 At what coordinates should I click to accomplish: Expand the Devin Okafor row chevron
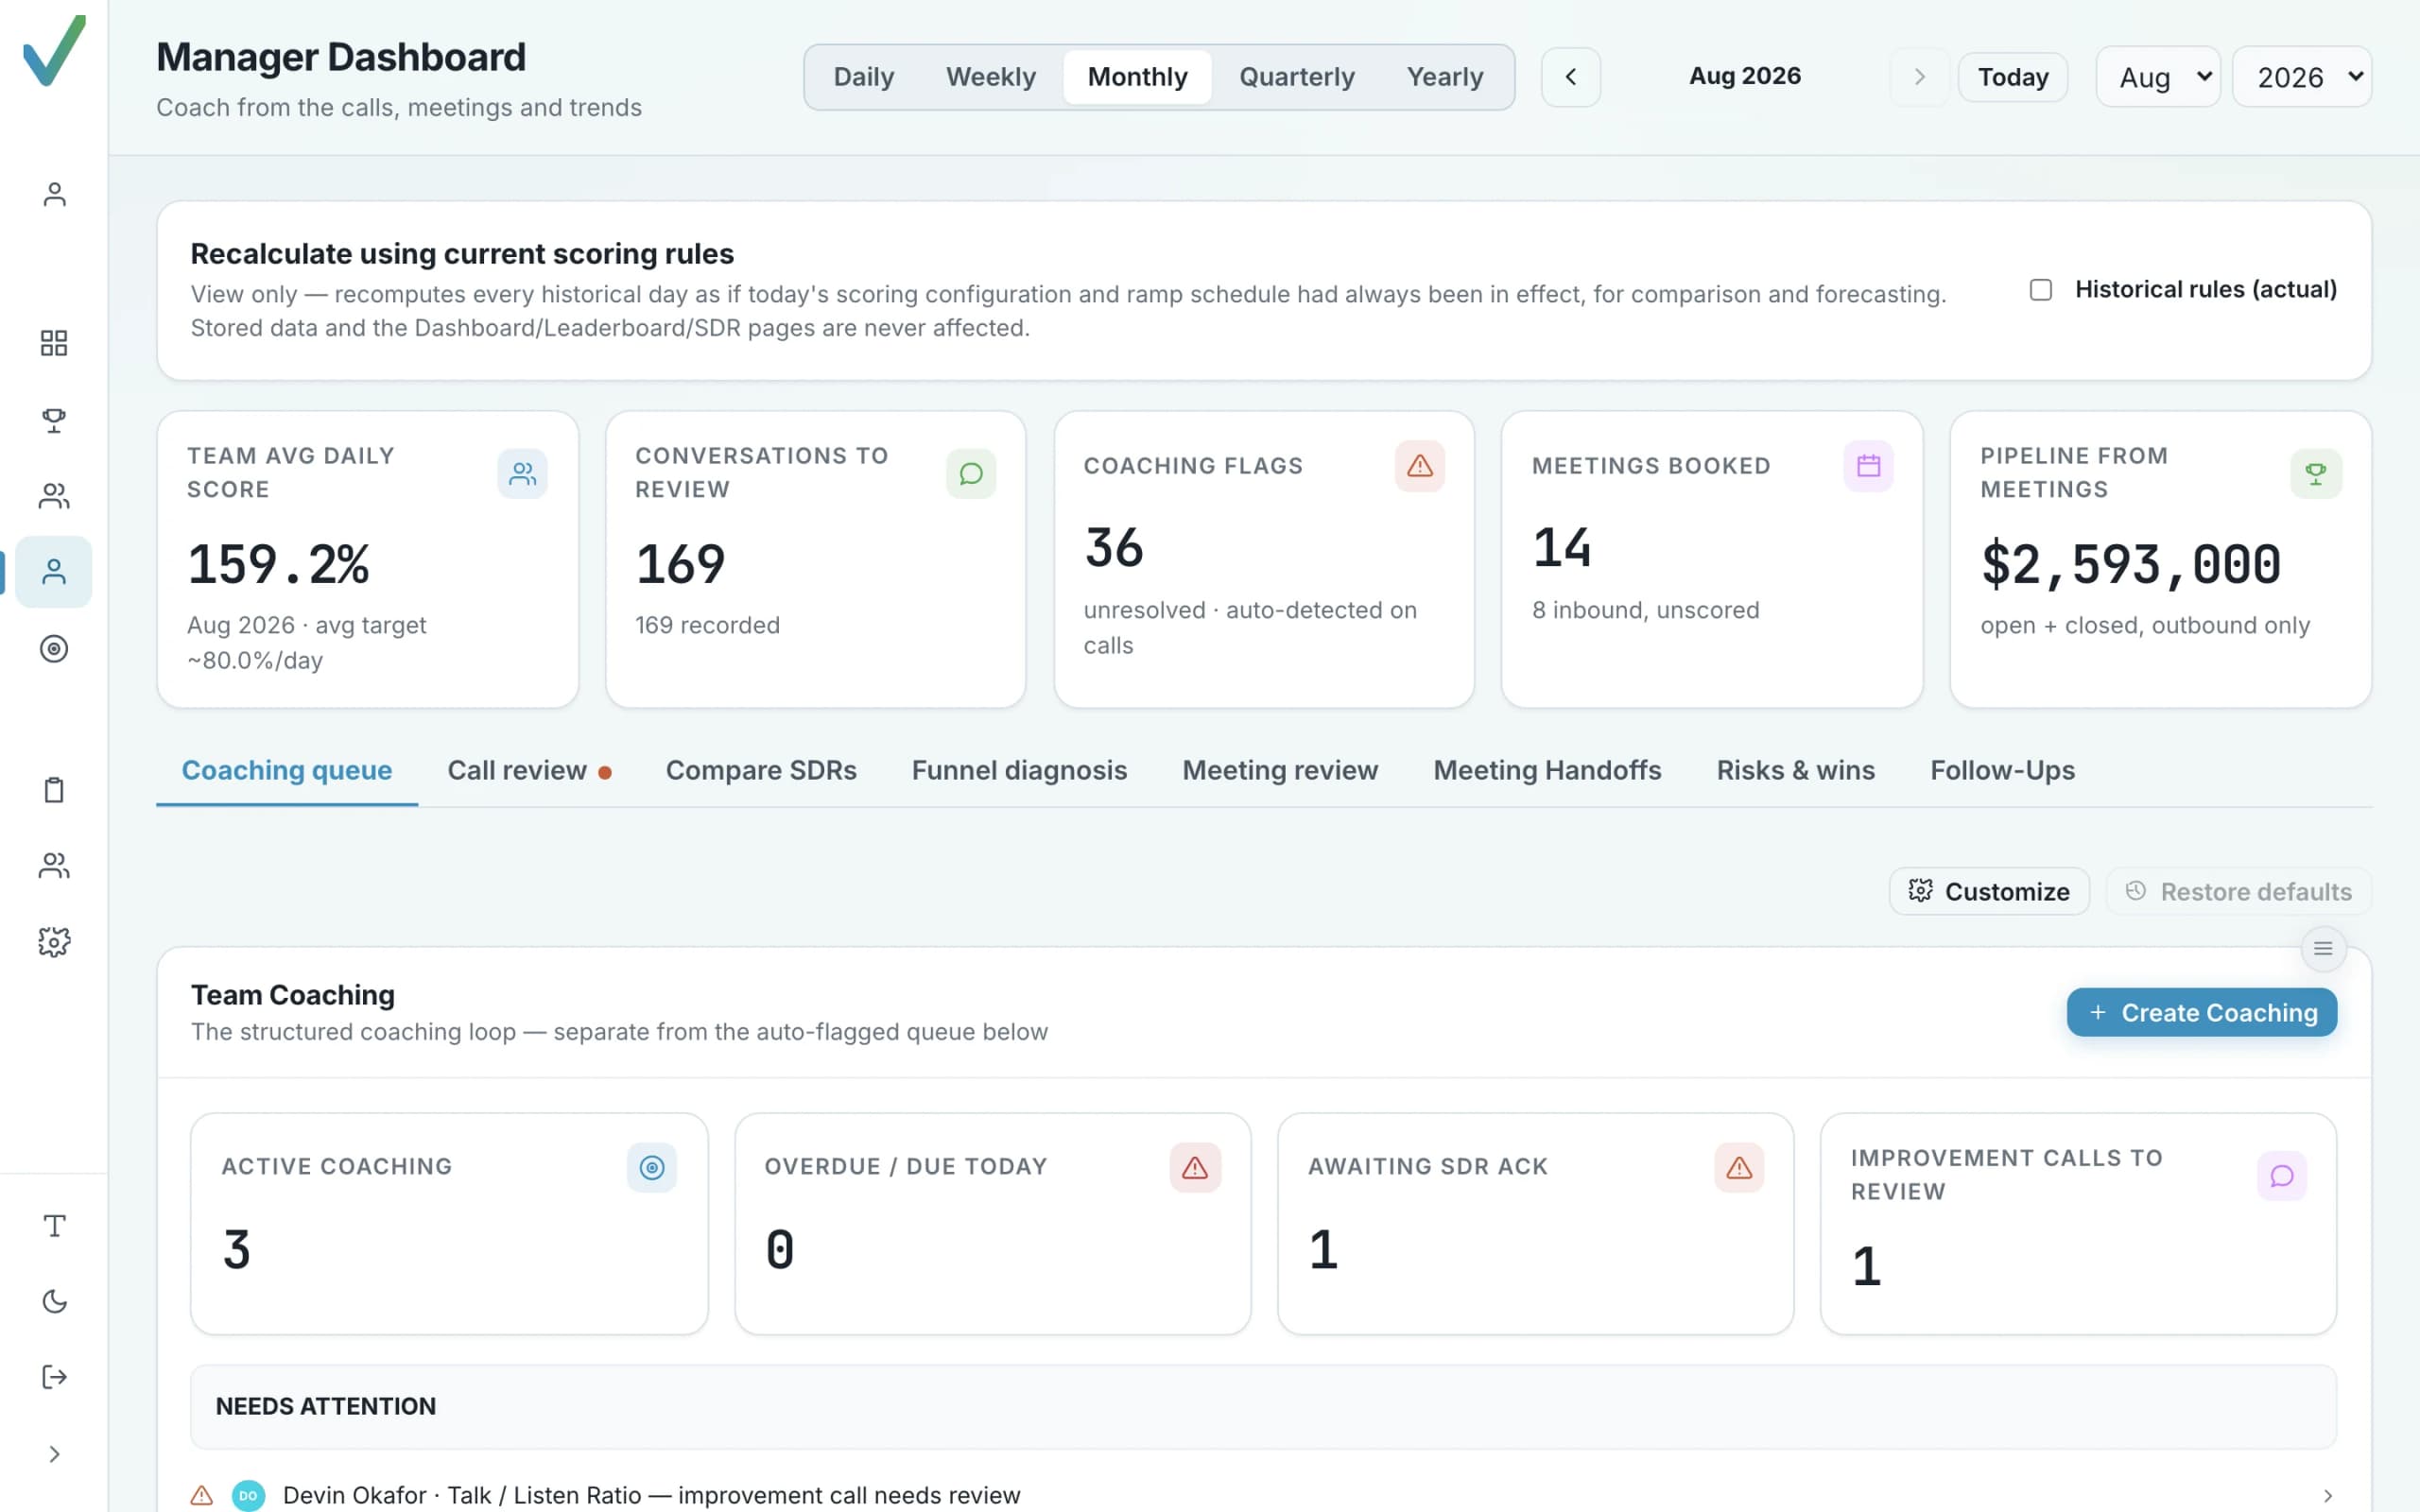(x=2327, y=1496)
